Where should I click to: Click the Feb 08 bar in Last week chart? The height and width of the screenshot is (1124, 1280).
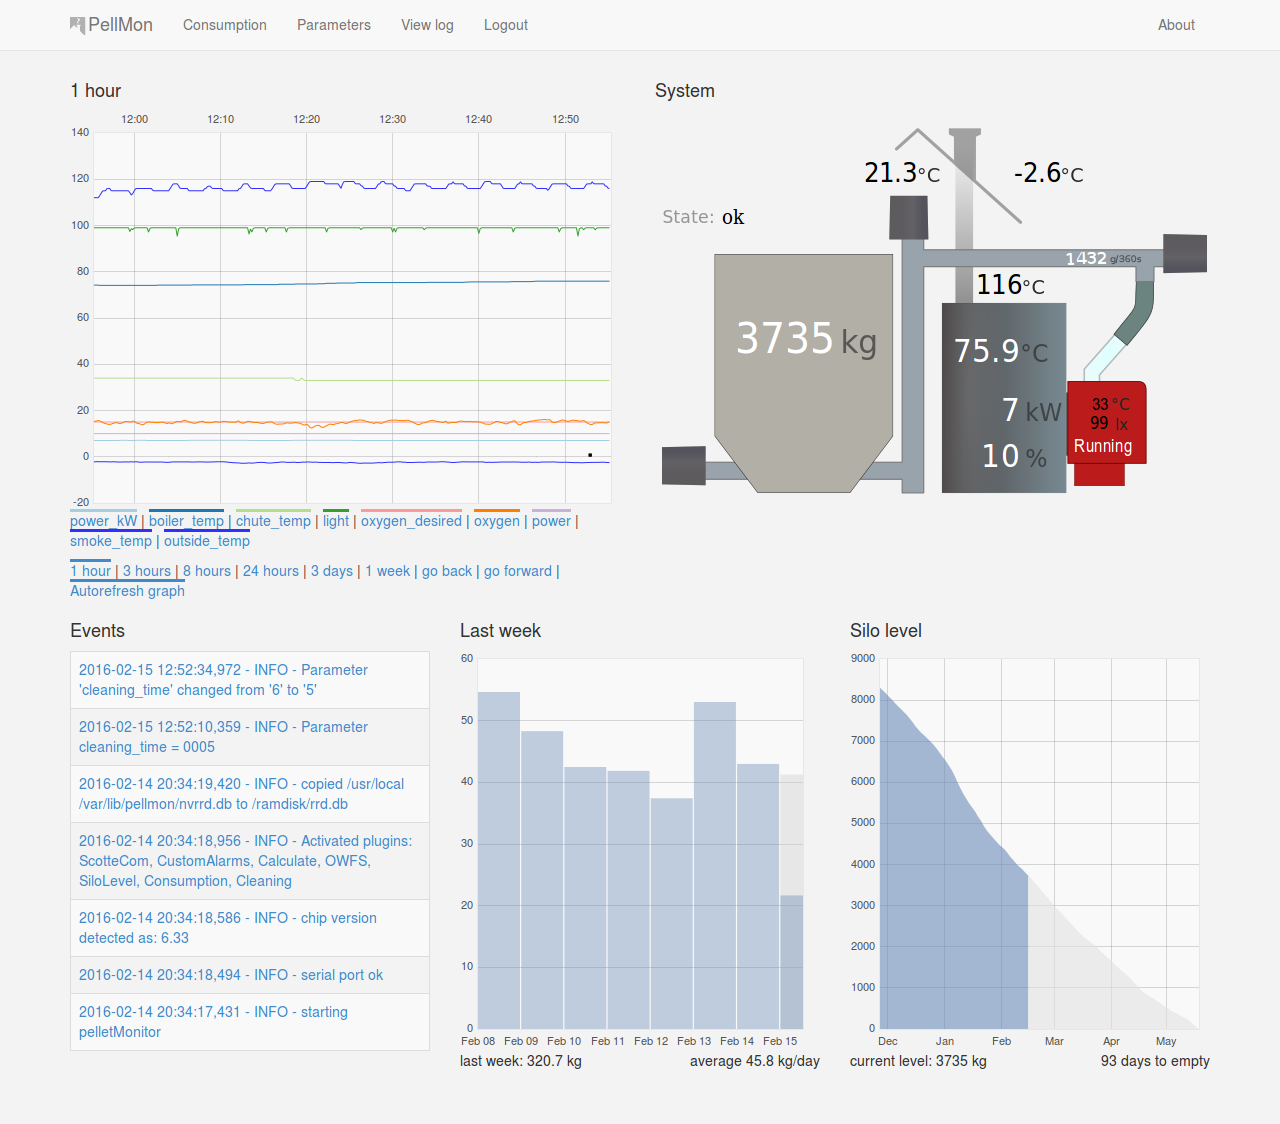(499, 860)
